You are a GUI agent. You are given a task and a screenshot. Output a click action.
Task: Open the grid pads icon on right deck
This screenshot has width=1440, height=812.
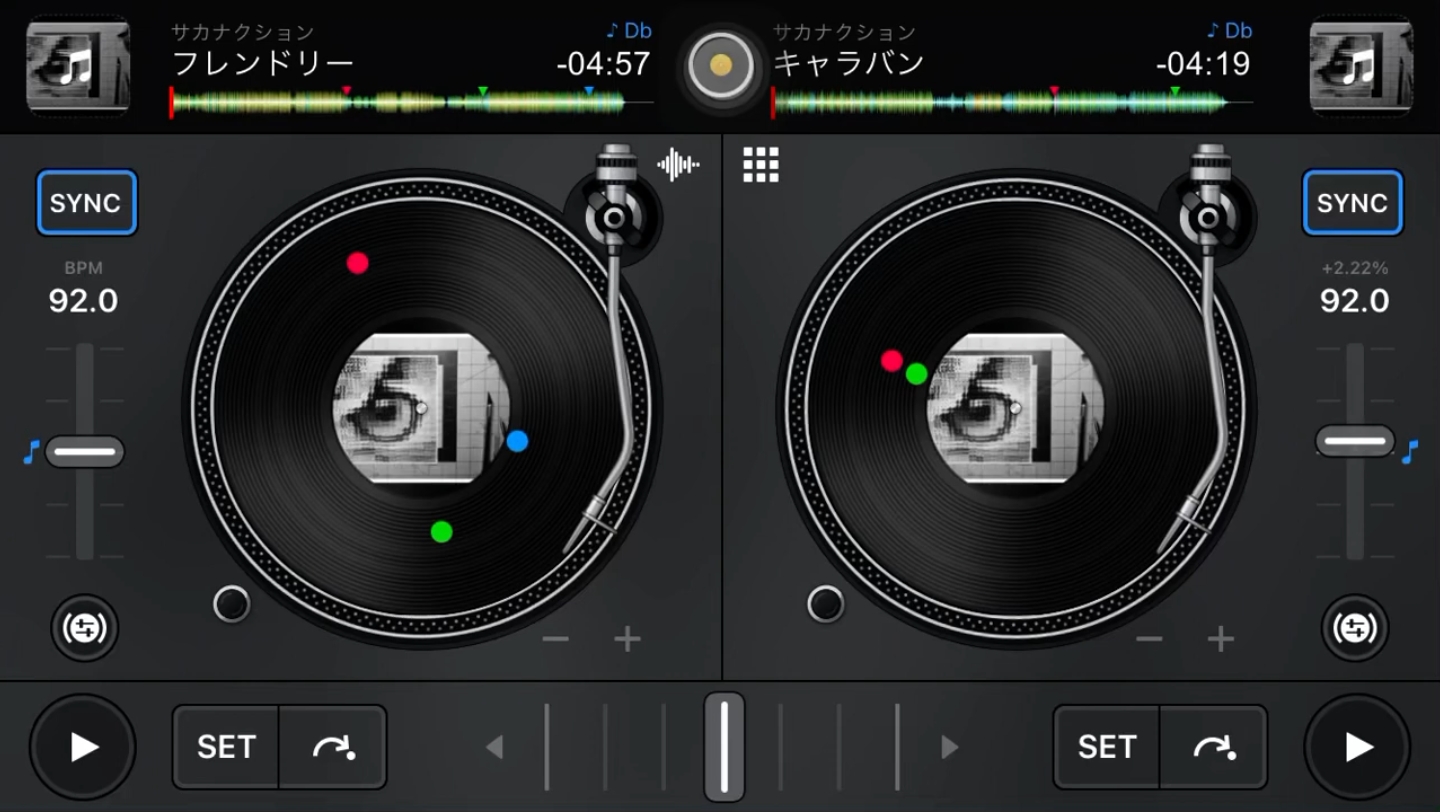pos(761,165)
